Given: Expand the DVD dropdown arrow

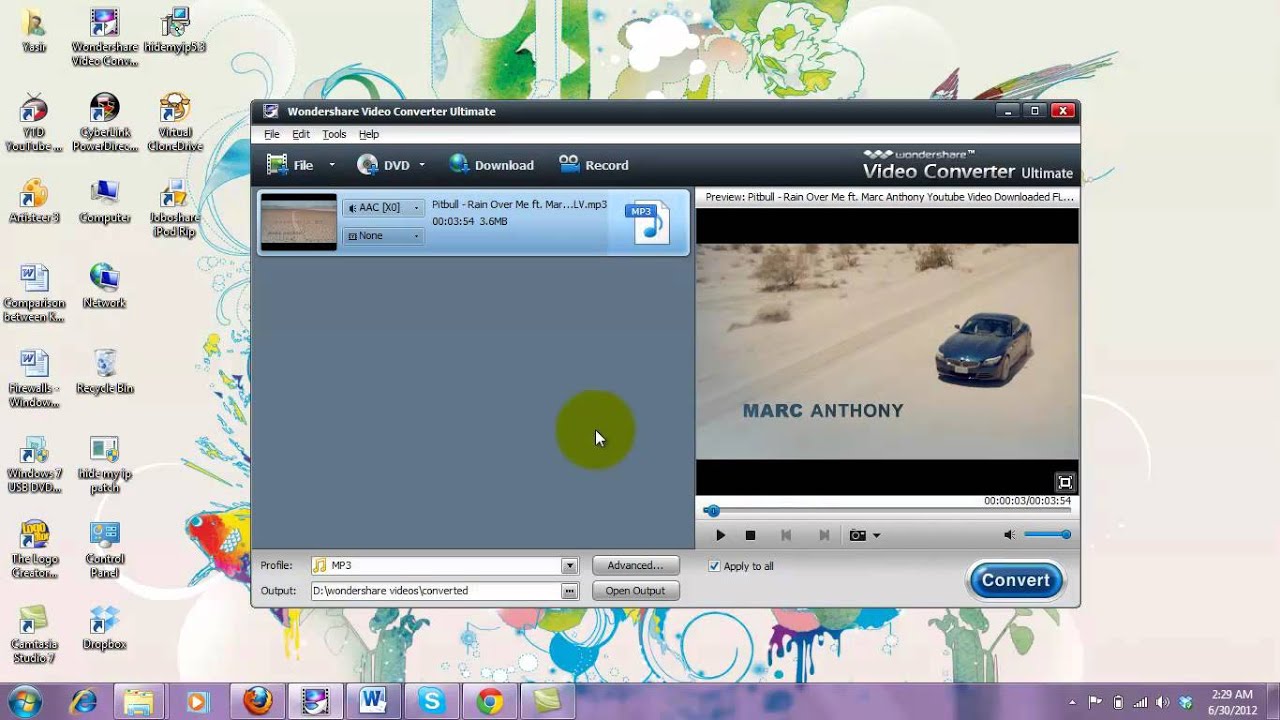Looking at the screenshot, I should tap(422, 165).
